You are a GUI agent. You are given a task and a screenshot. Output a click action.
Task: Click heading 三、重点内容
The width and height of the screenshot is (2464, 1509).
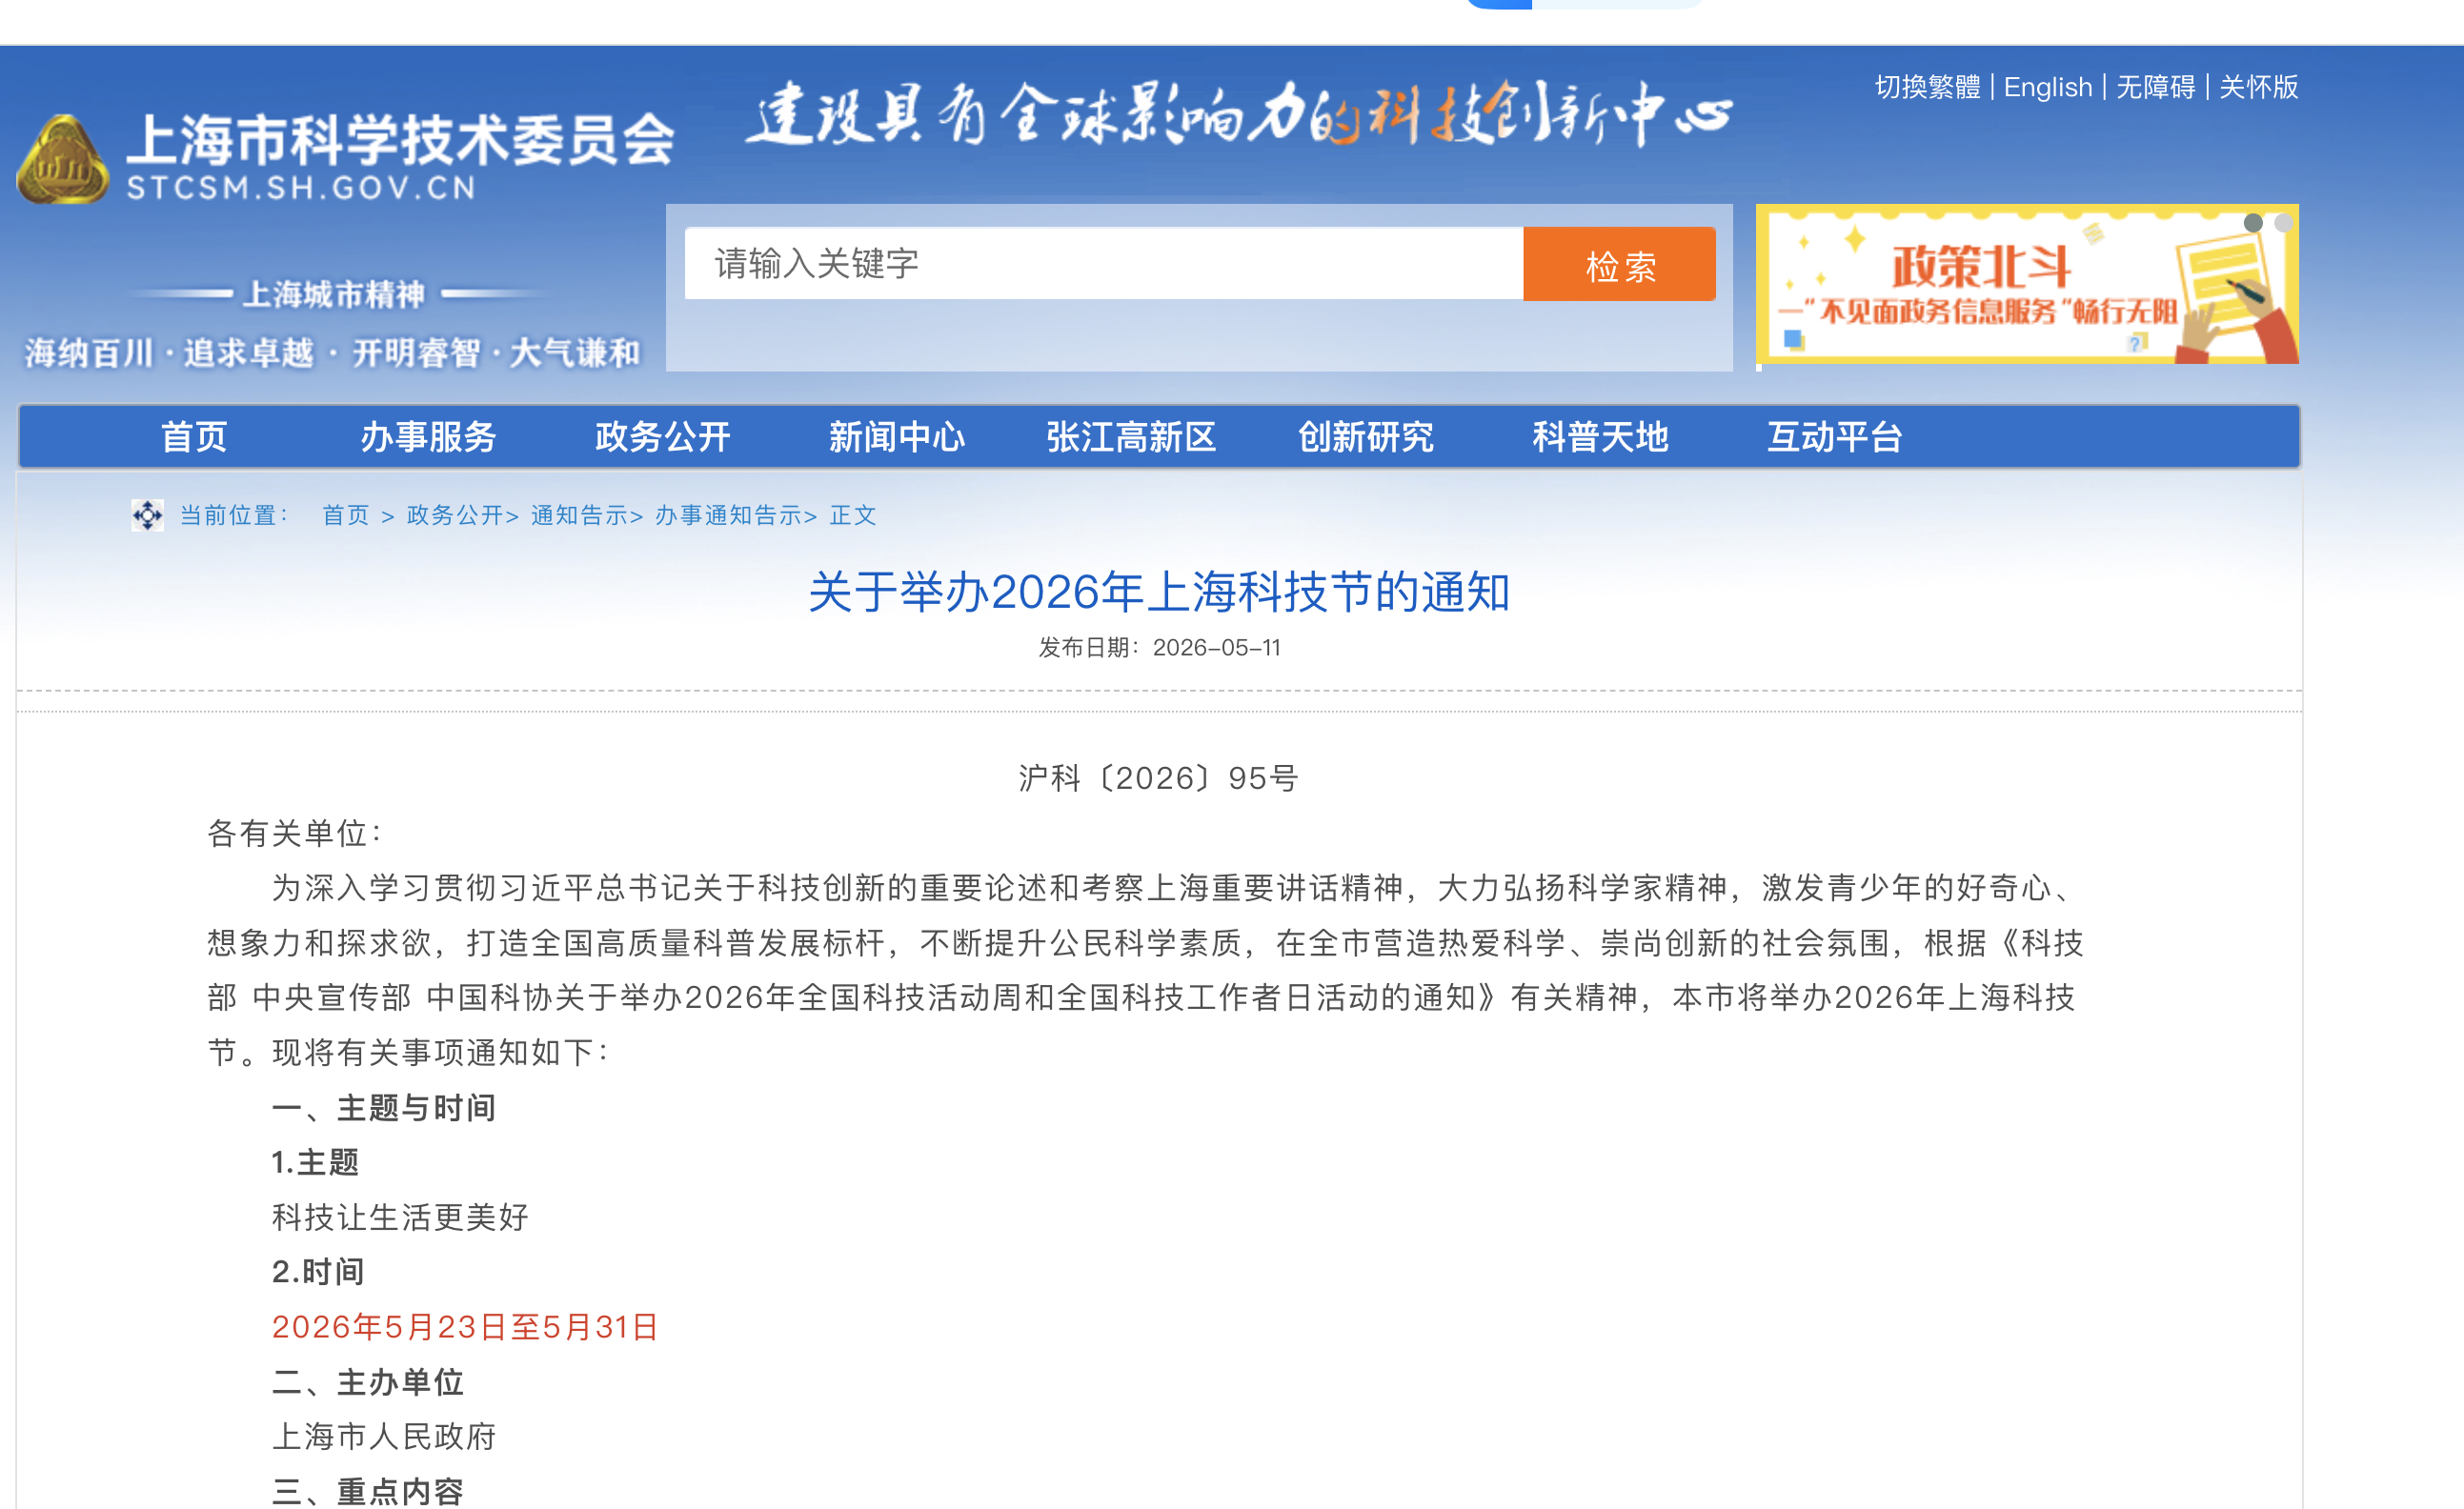[x=368, y=1491]
